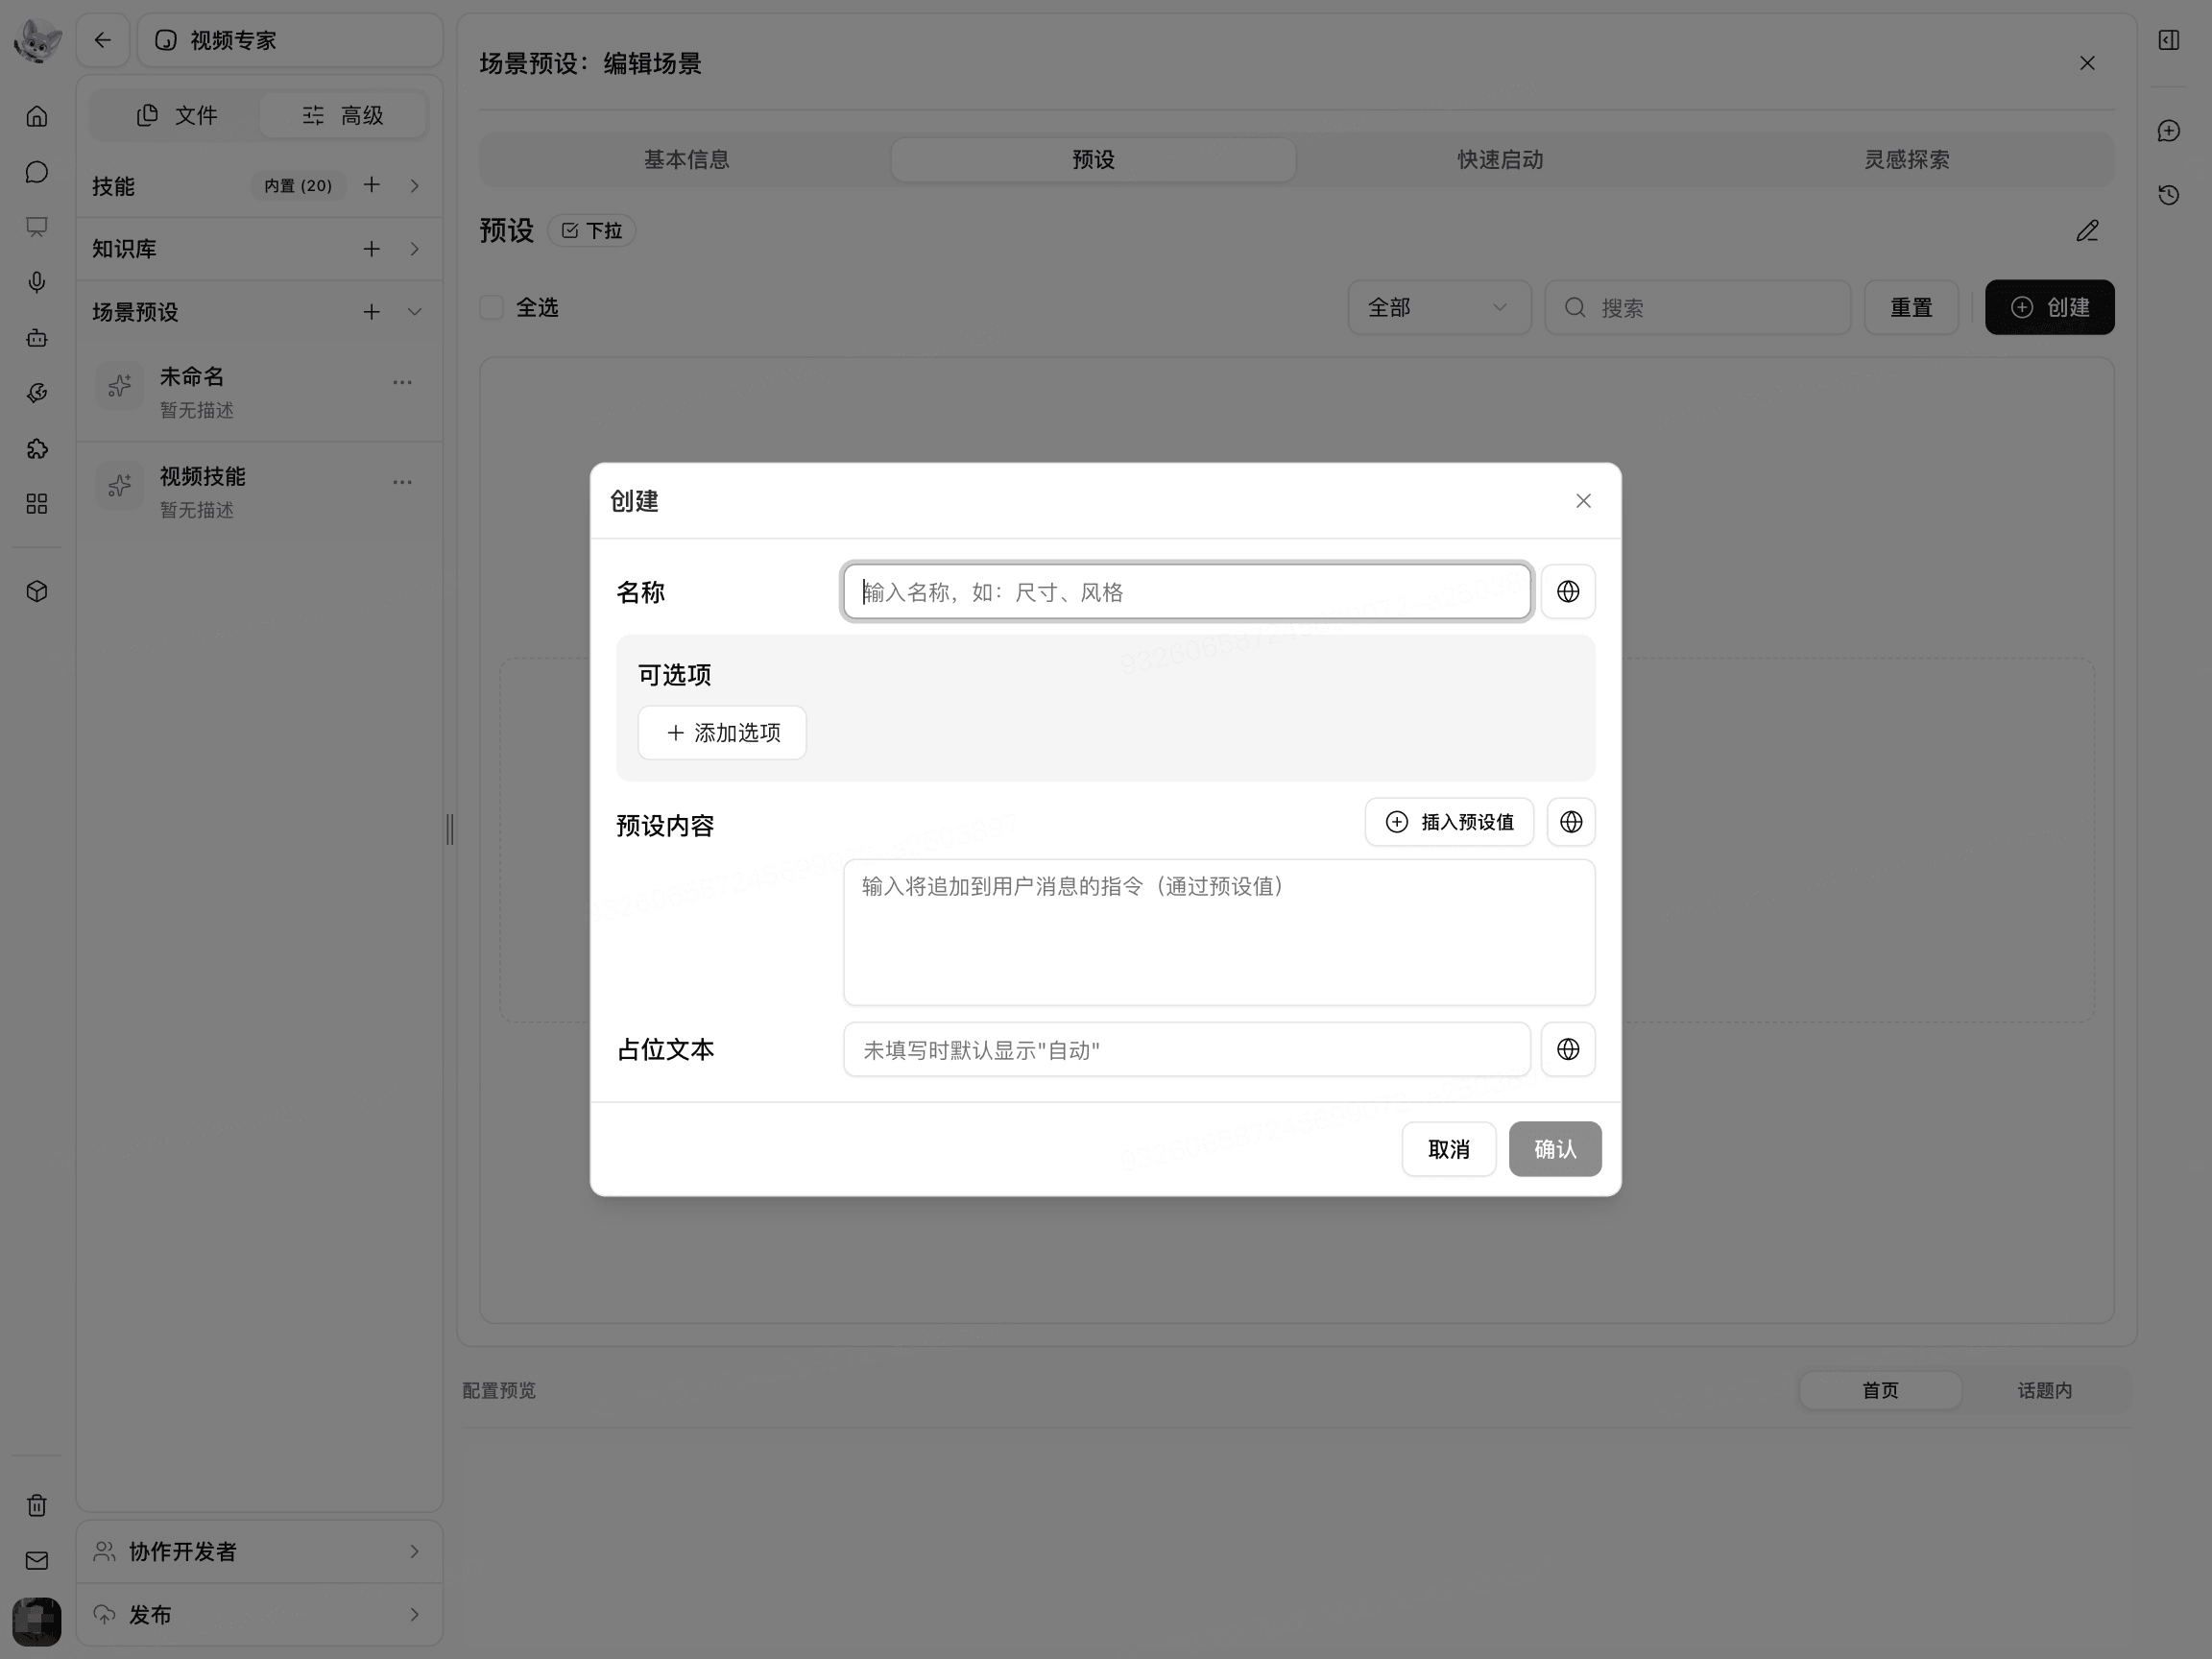Switch to the 基本信息 tab
The height and width of the screenshot is (1659, 2212).
point(686,159)
